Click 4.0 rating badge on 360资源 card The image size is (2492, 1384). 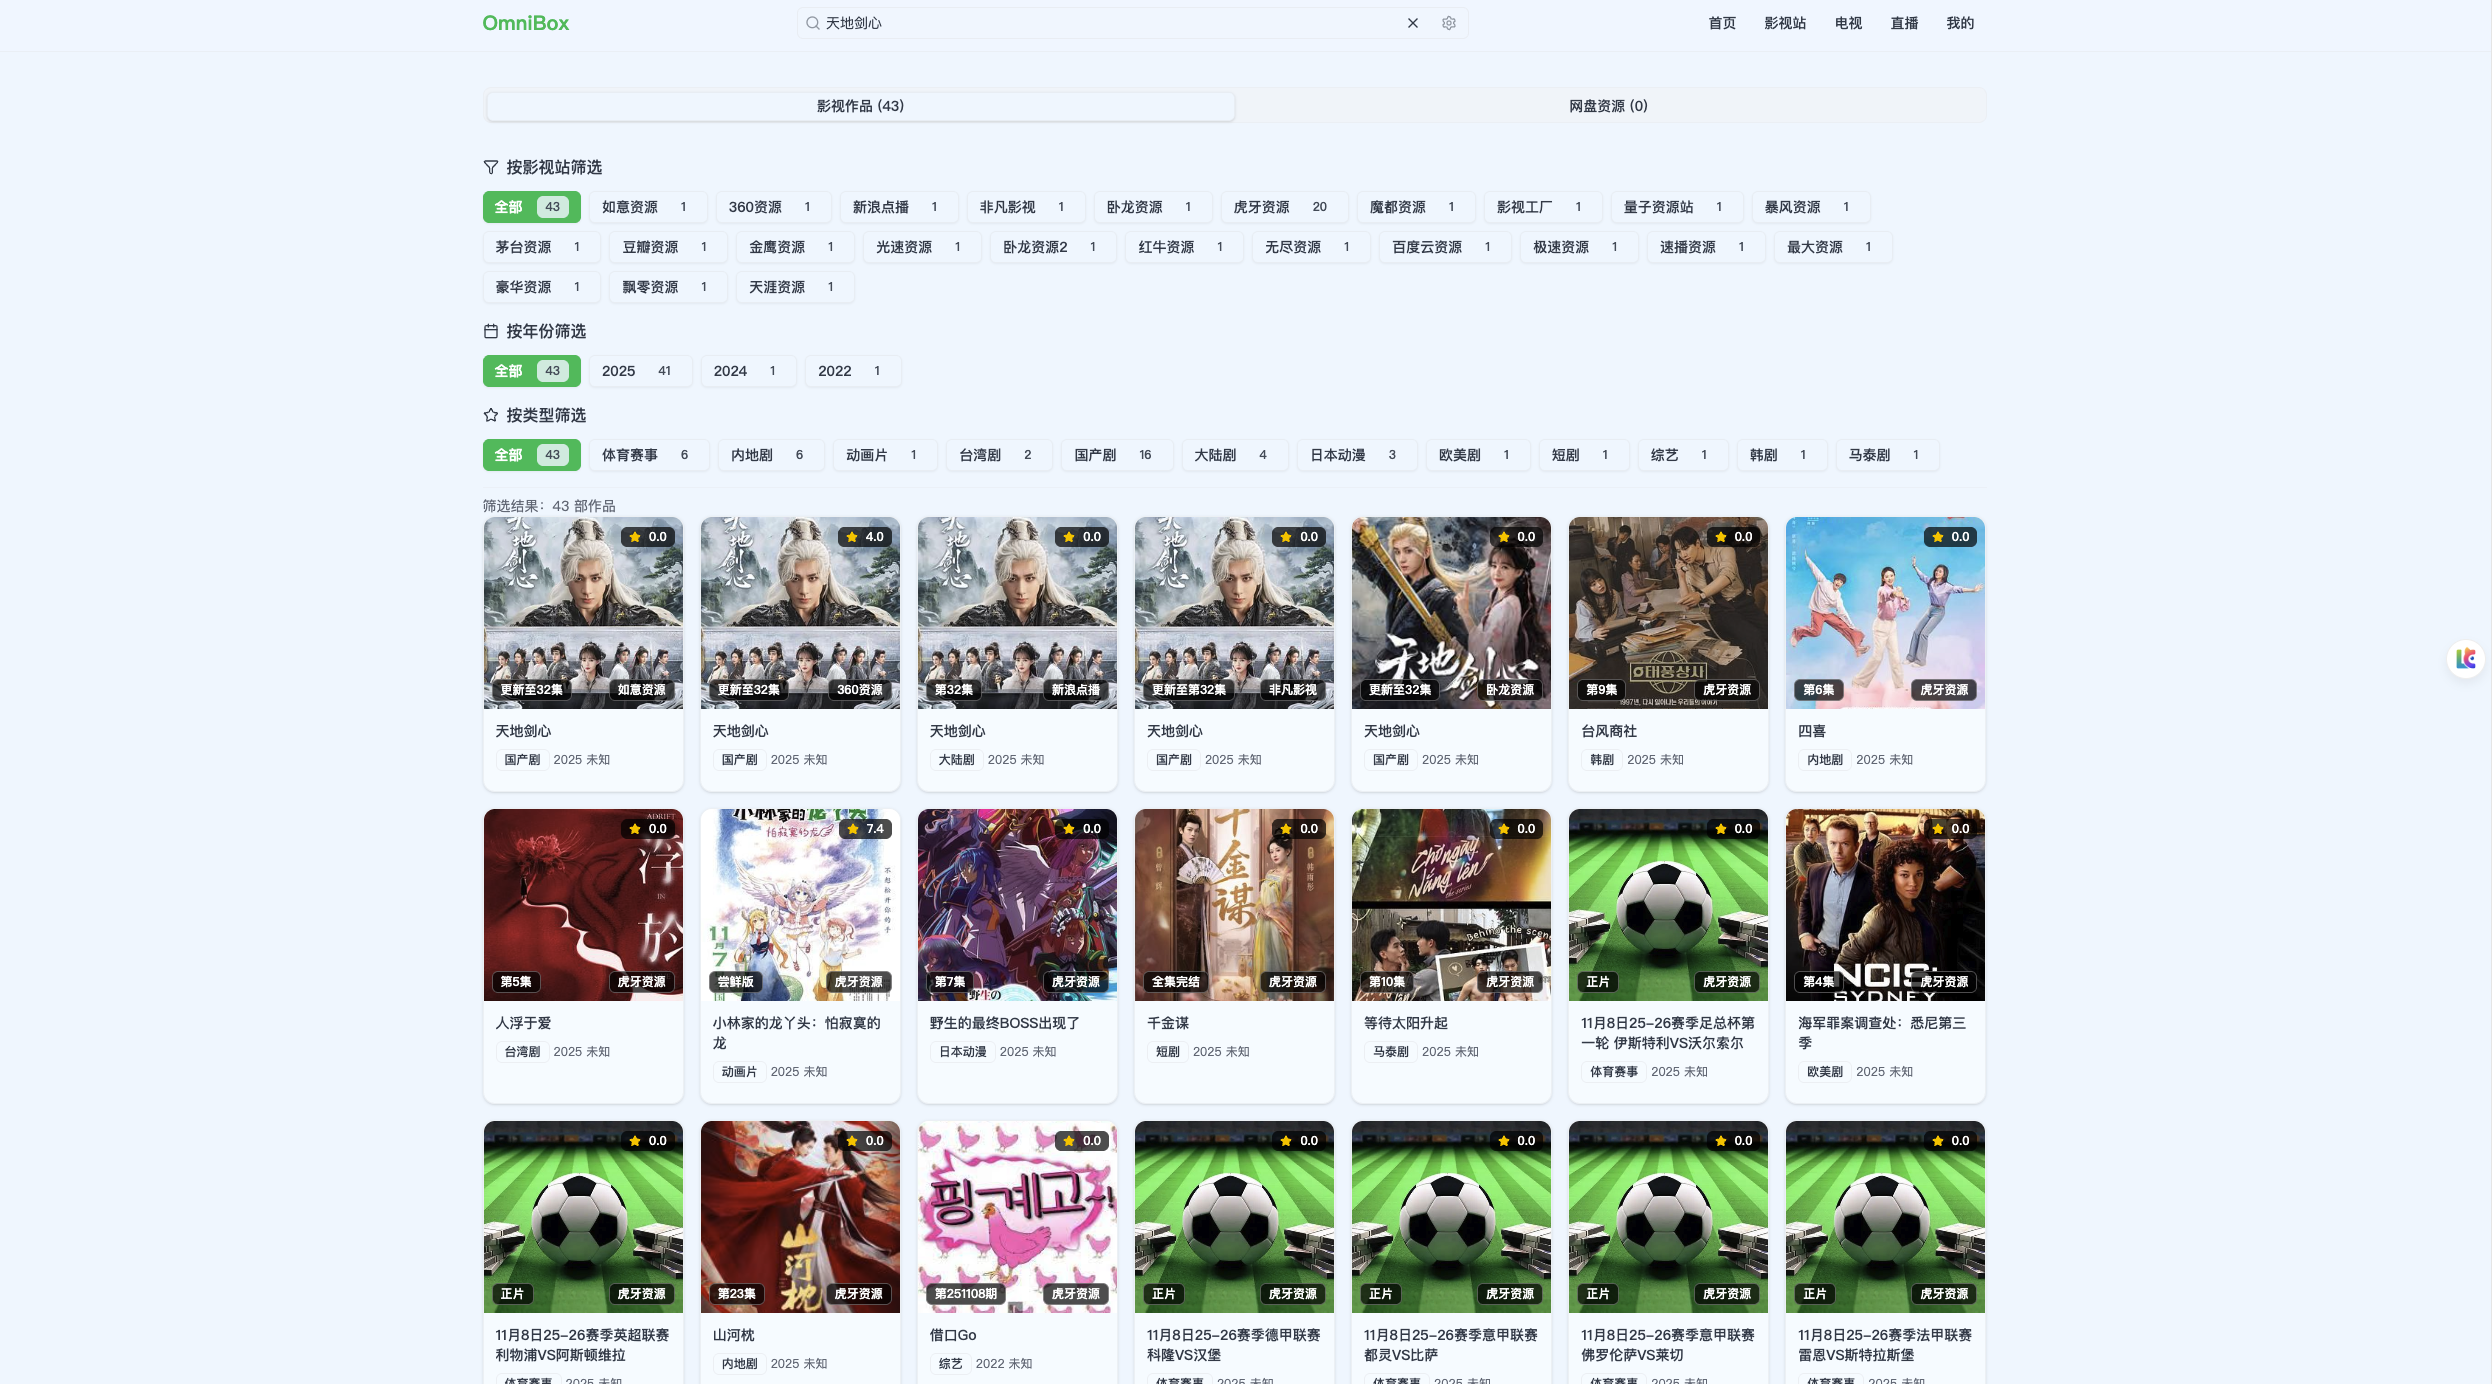pos(865,537)
